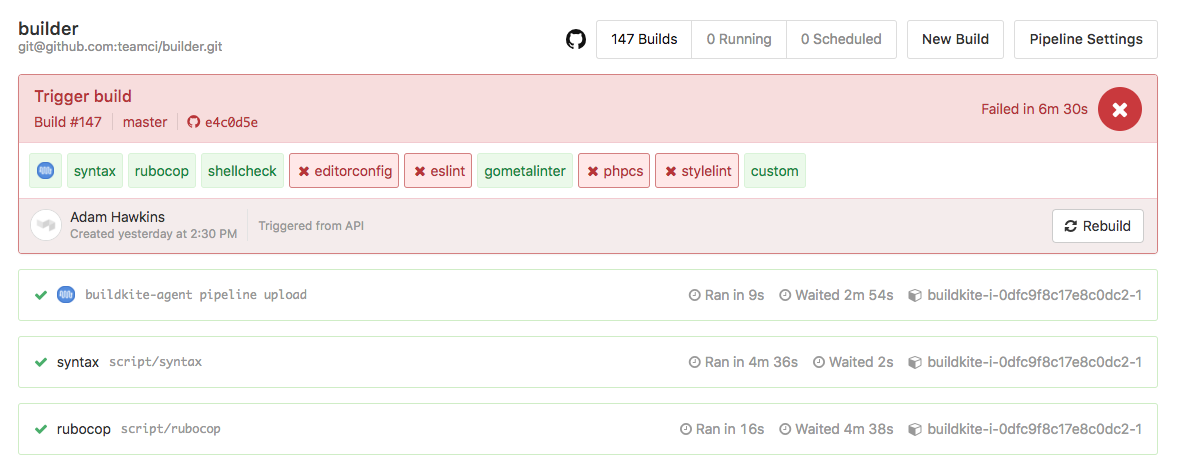Viewport: 1180px width, 466px height.
Task: Click Adam Hawkins' avatar
Action: pyautogui.click(x=46, y=225)
